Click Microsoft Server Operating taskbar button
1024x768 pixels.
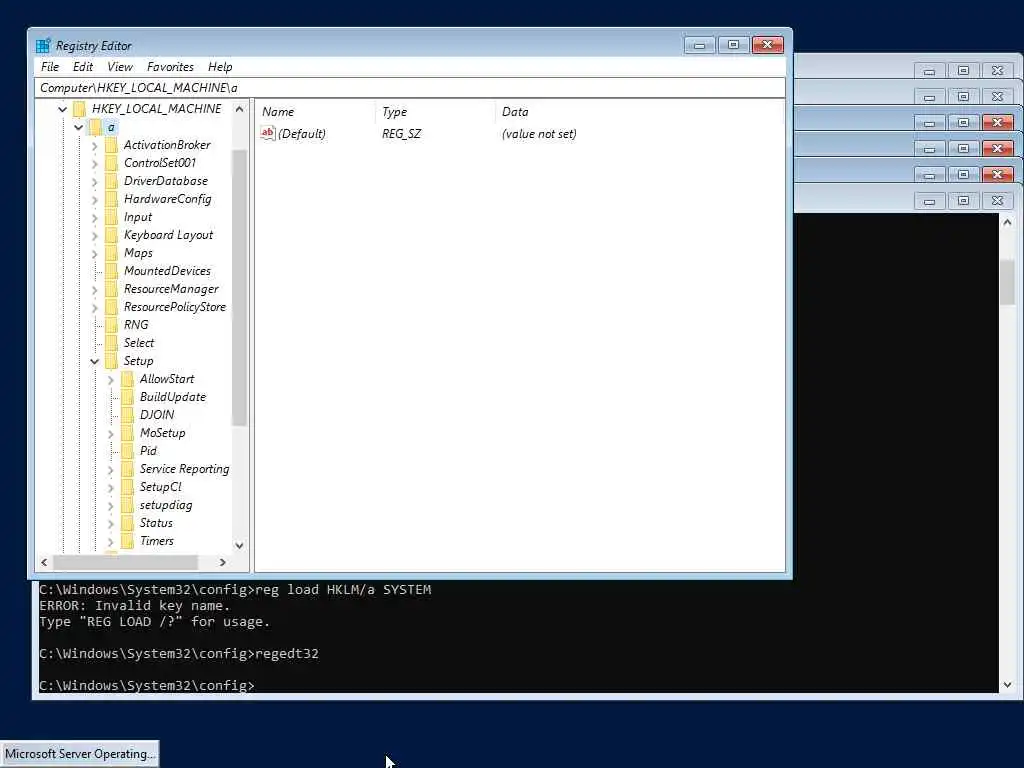[x=80, y=754]
